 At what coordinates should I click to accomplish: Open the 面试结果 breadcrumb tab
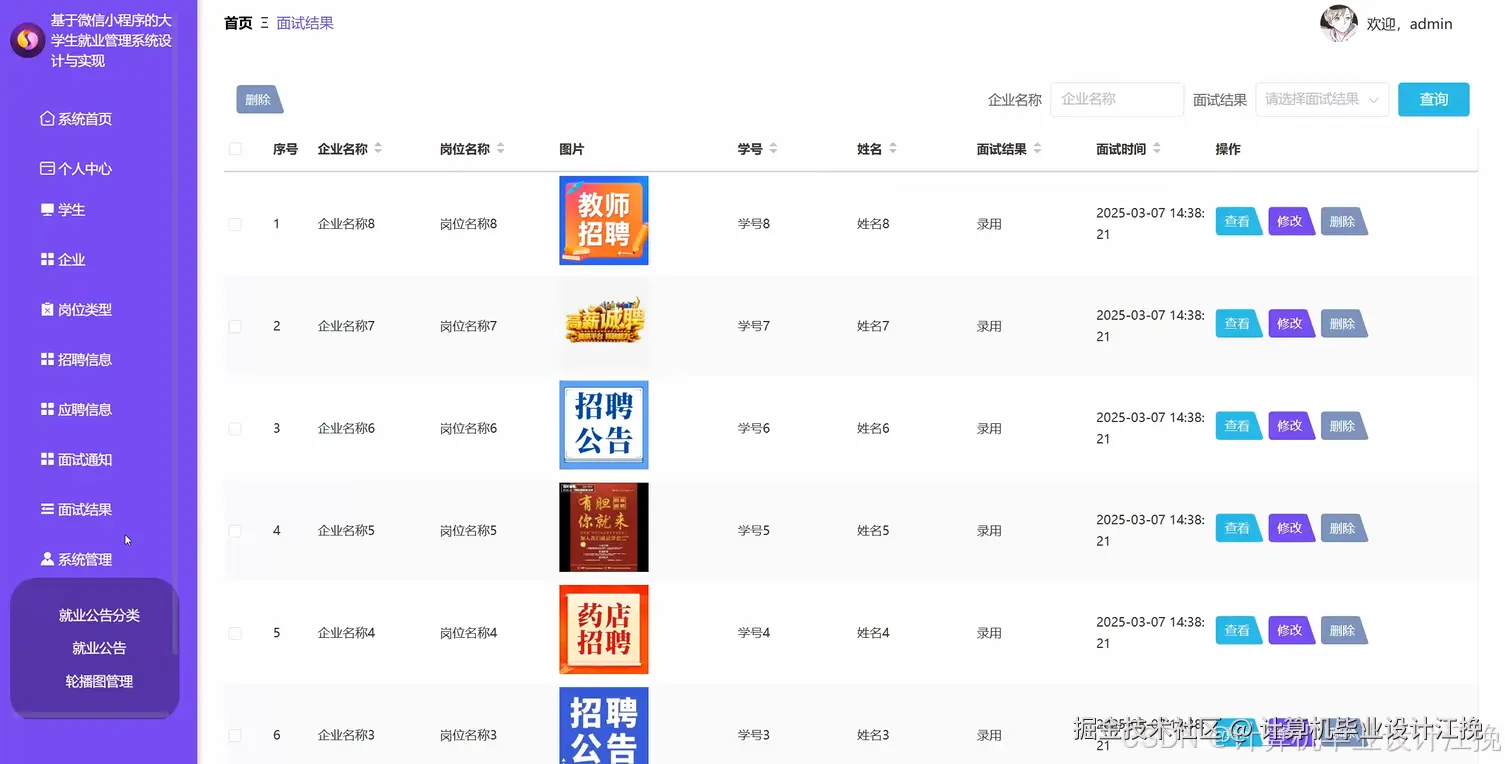pyautogui.click(x=305, y=22)
